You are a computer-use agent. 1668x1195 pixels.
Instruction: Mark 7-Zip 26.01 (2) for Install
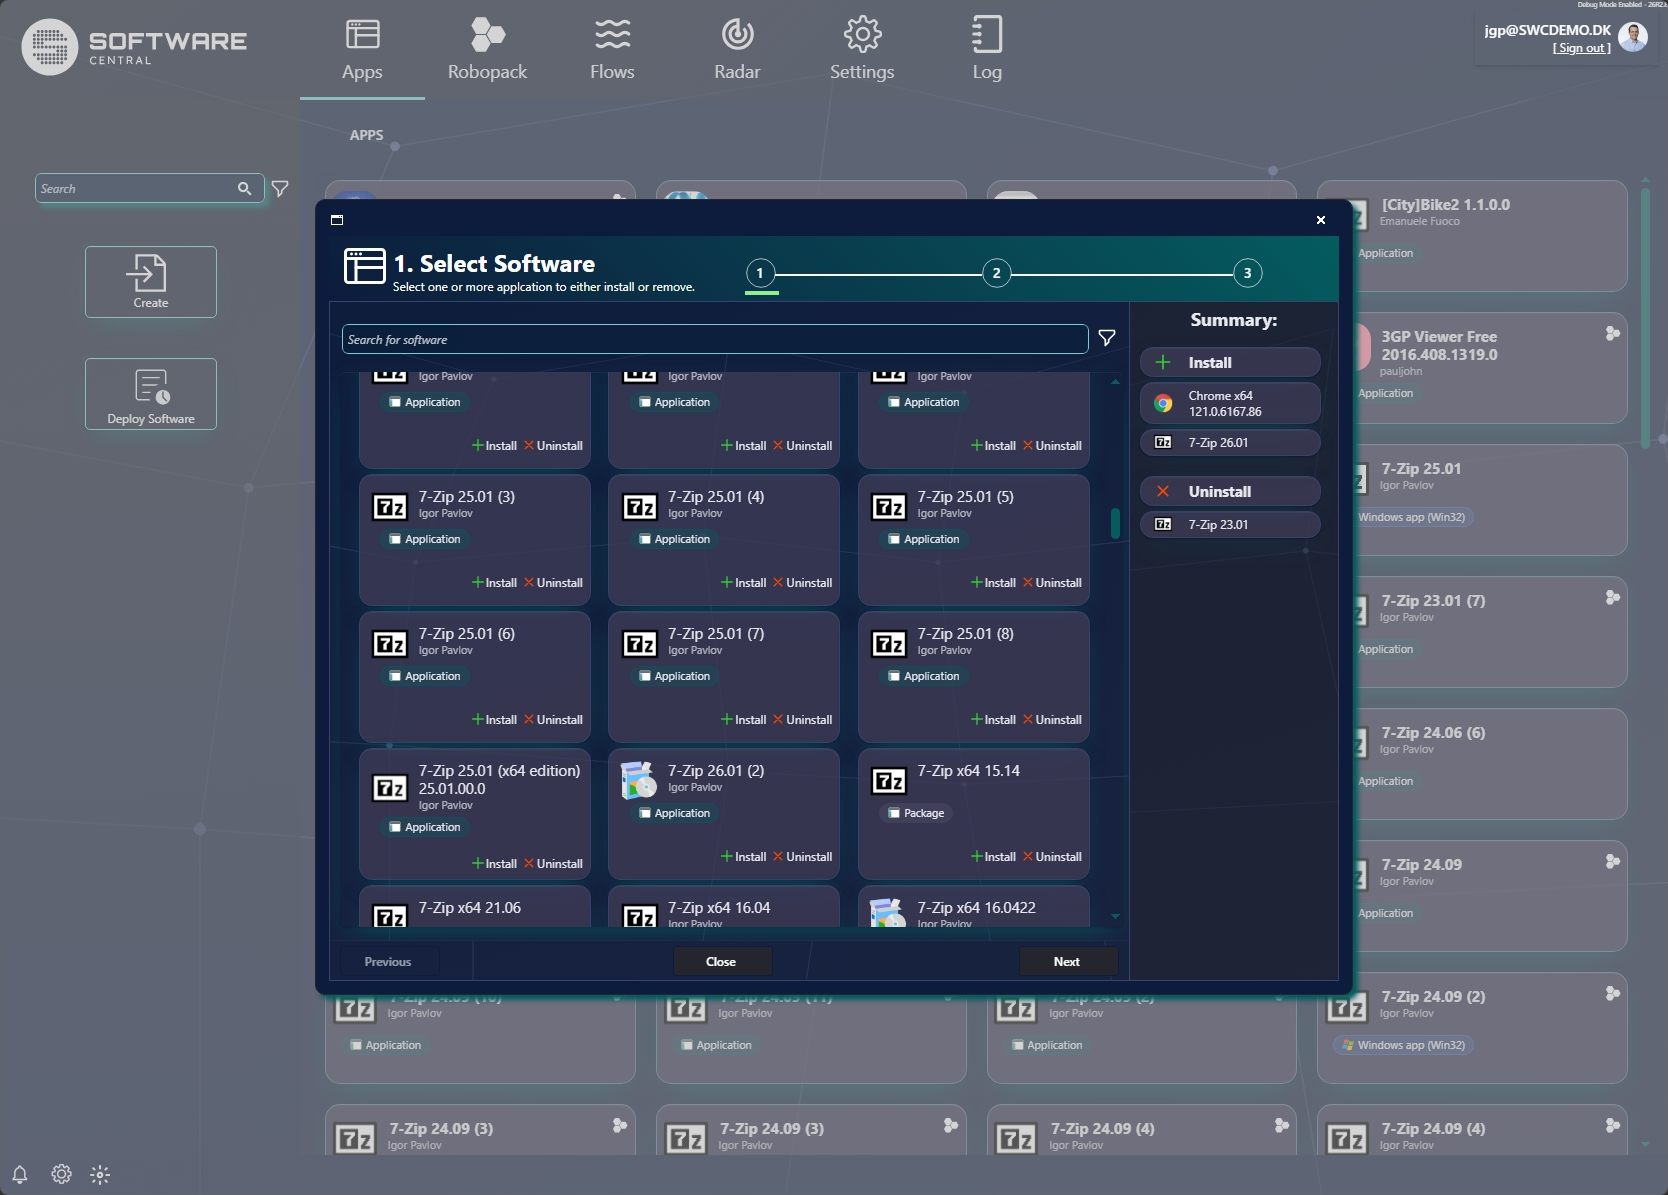(744, 857)
